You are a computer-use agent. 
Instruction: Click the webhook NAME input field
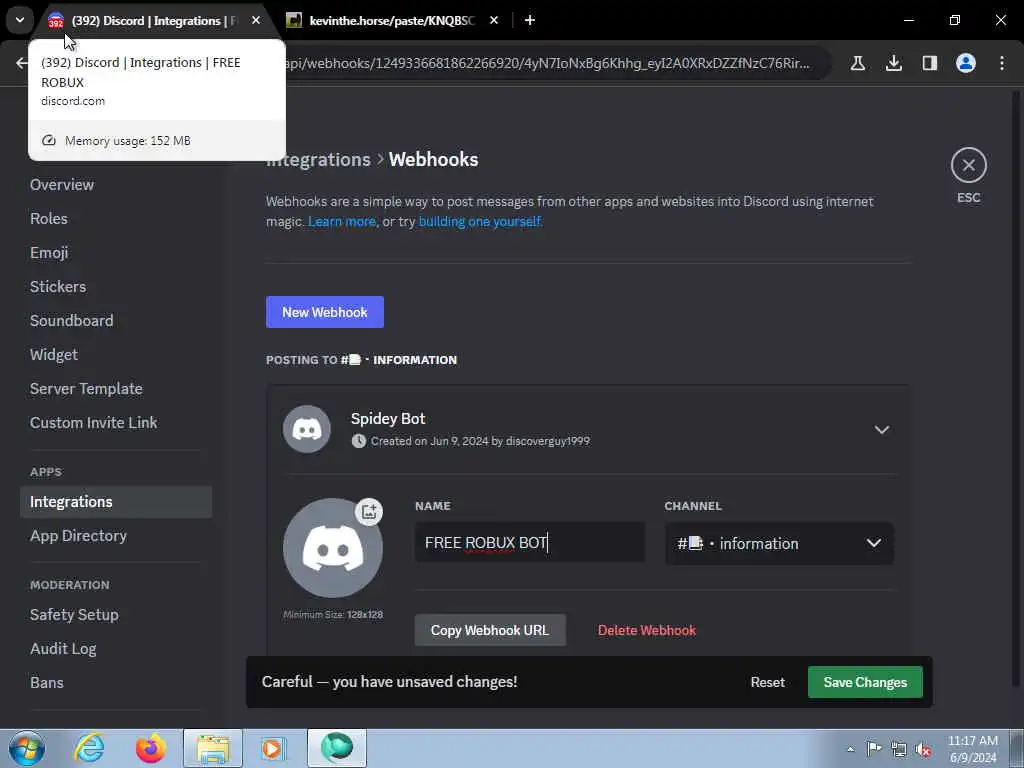click(530, 542)
